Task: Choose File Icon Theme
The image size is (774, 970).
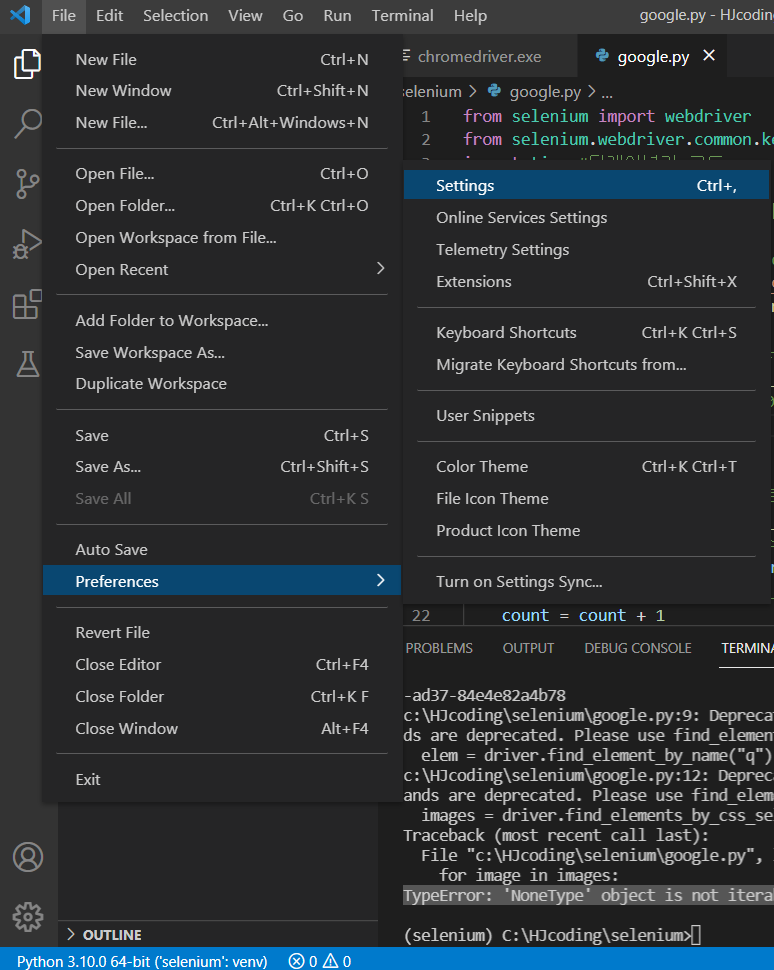Action: point(586,499)
